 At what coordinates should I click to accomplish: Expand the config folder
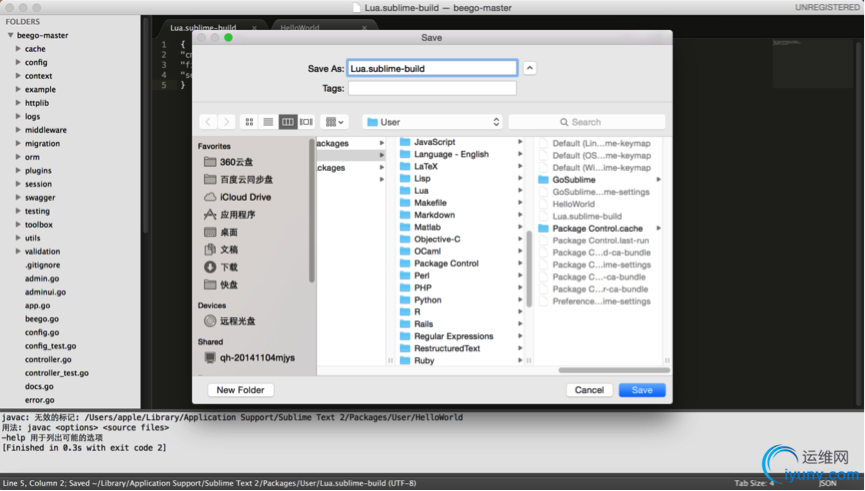(18, 62)
